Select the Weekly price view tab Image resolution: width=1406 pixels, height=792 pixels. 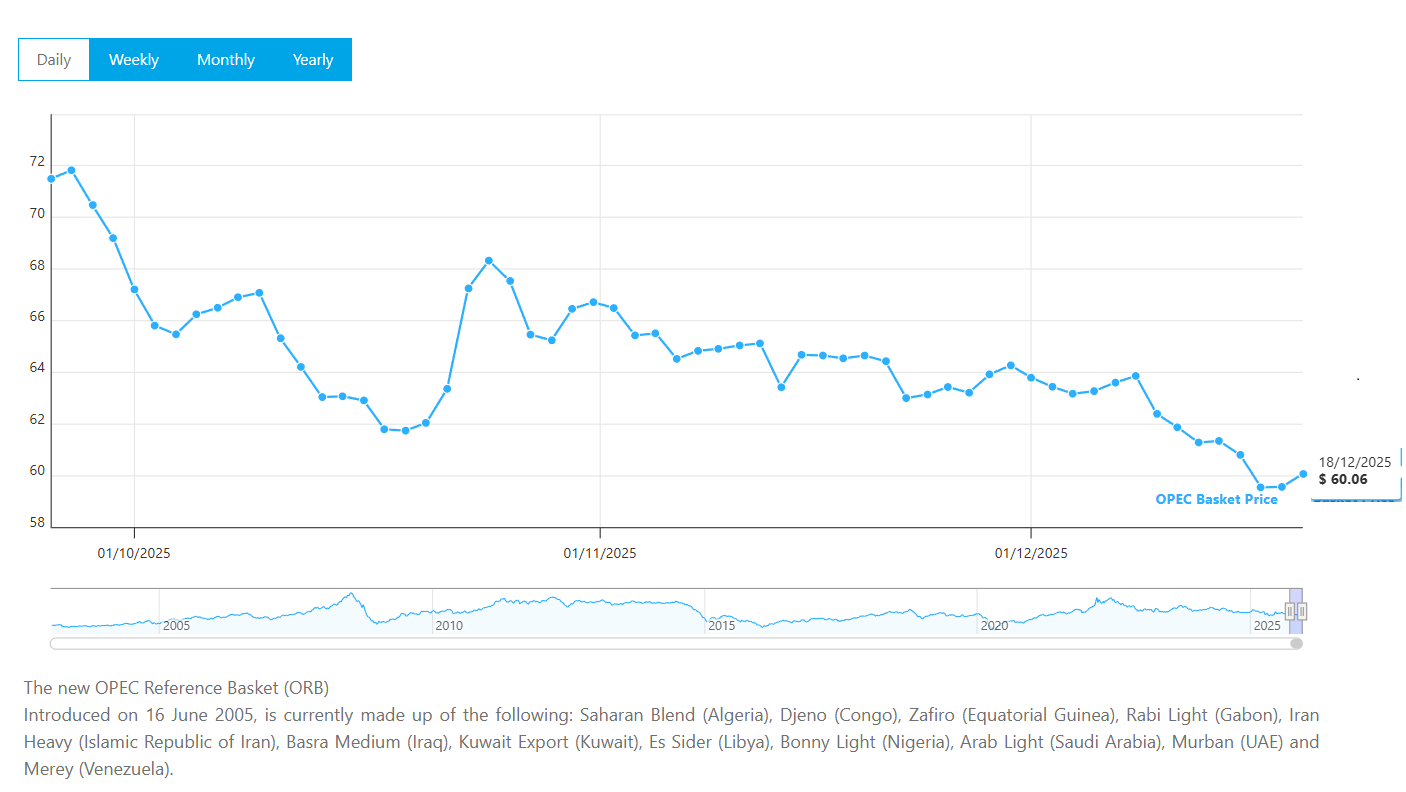point(133,60)
